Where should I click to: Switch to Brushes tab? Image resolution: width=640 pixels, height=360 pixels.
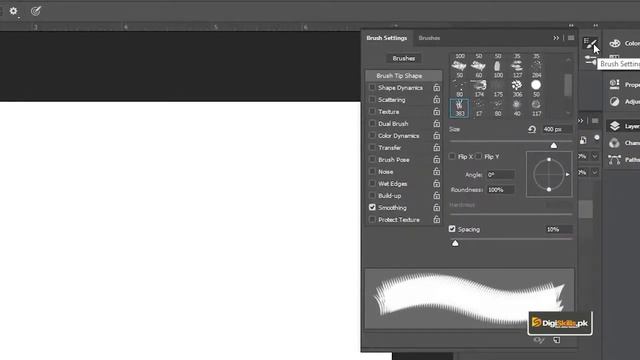pos(429,38)
